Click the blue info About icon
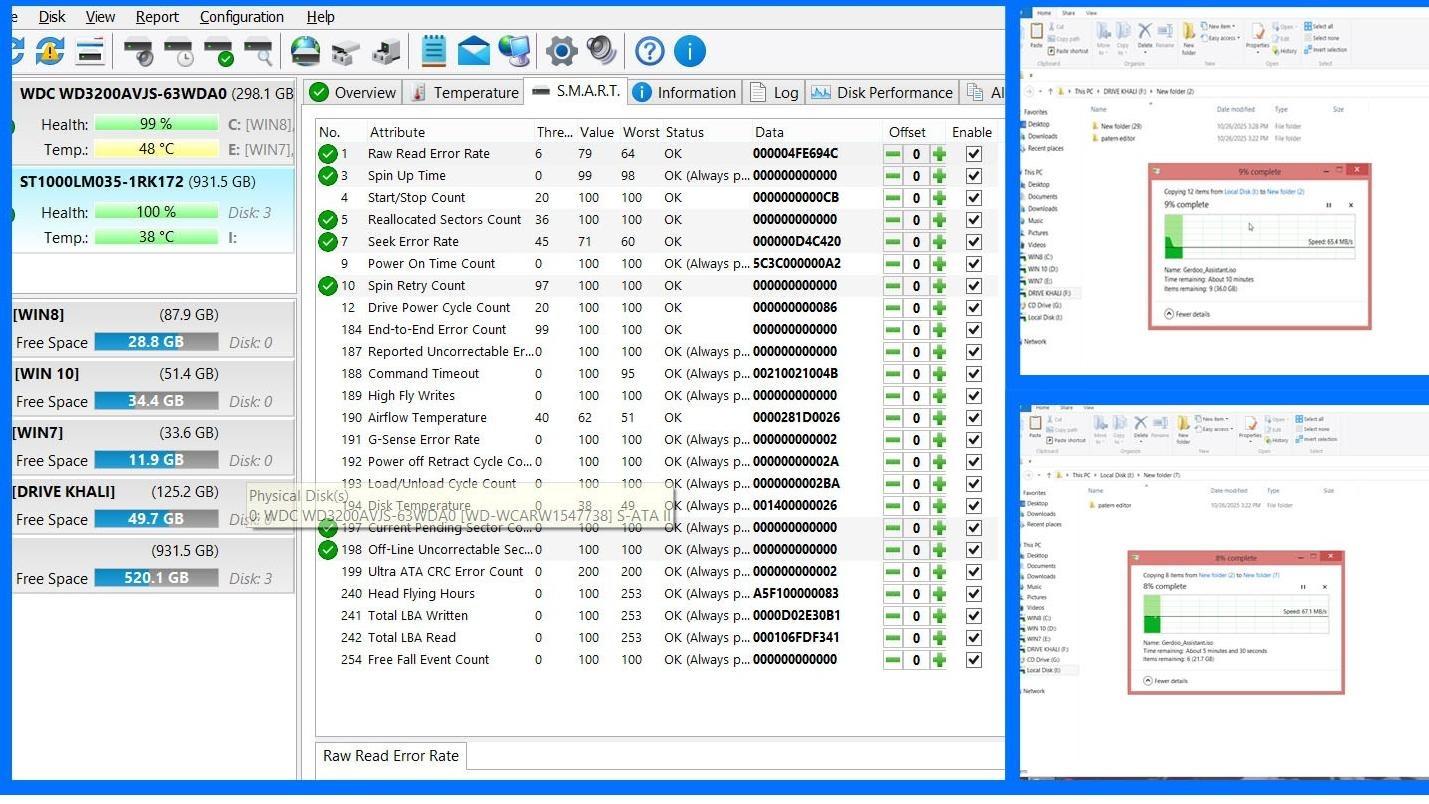 pos(690,51)
